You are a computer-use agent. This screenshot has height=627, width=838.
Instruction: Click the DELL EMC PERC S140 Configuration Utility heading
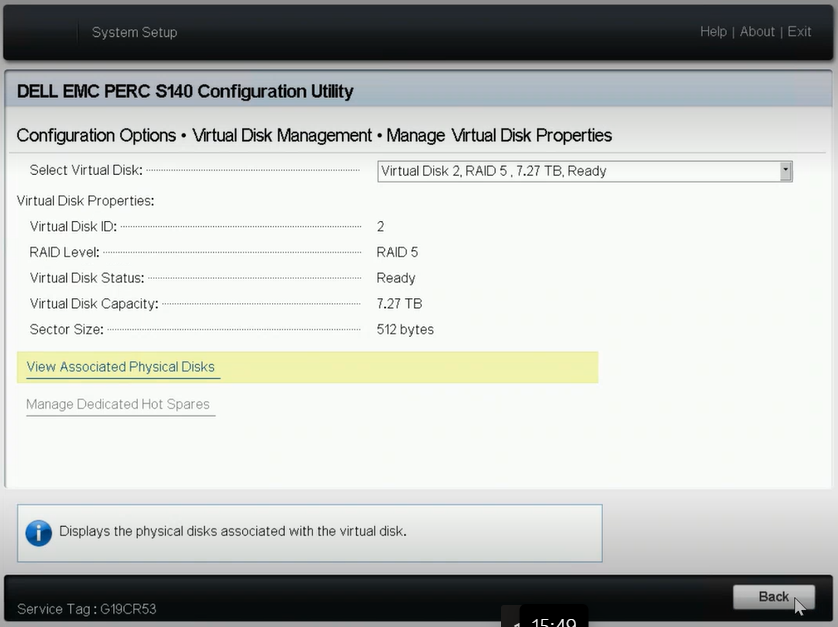point(185,91)
